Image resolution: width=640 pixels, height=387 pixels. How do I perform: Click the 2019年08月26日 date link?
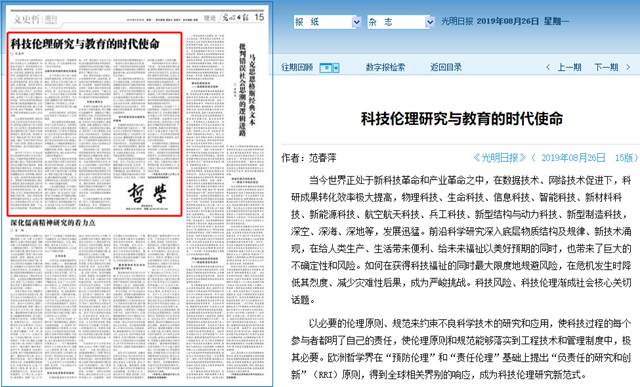point(573,158)
